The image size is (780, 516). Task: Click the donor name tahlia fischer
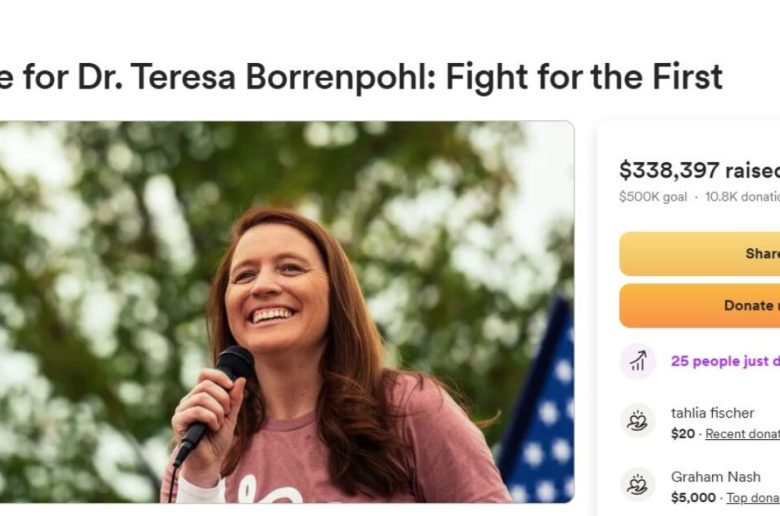[712, 413]
